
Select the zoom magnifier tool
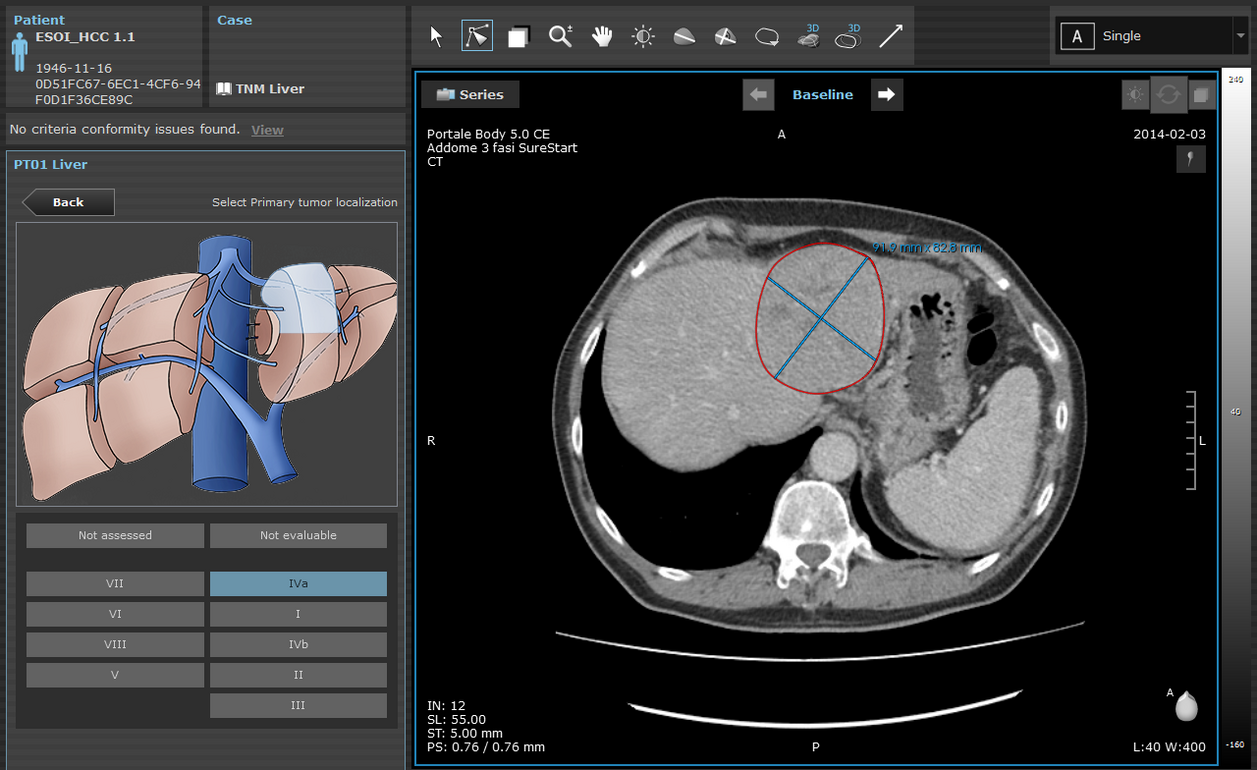pos(560,37)
